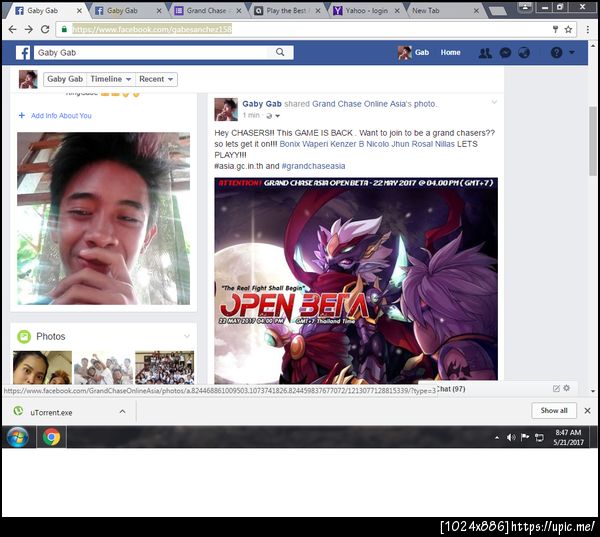This screenshot has height=537, width=600.
Task: Click the key icon in address bar
Action: 555,29
